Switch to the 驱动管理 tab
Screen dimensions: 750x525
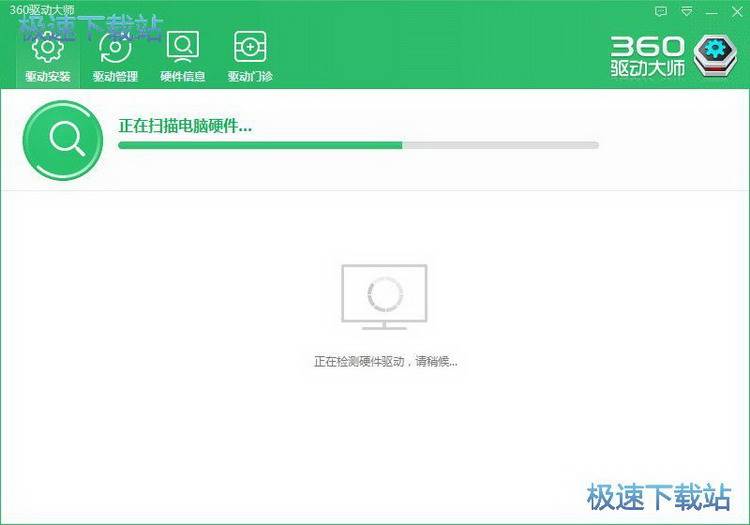115,56
